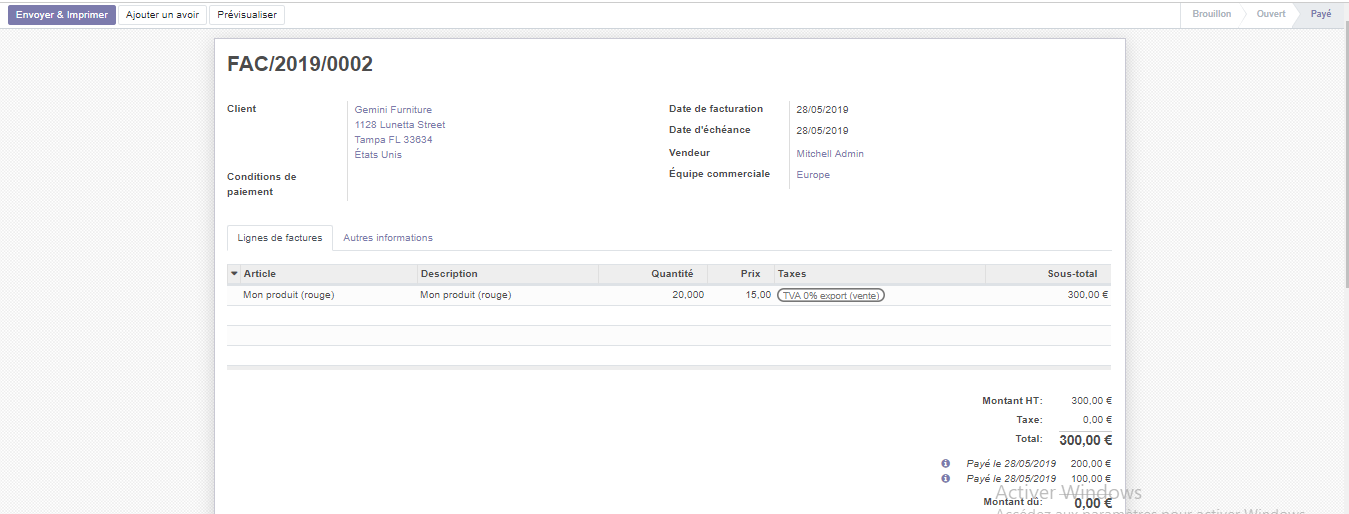Click the Payé status step
This screenshot has width=1349, height=514.
click(1321, 14)
